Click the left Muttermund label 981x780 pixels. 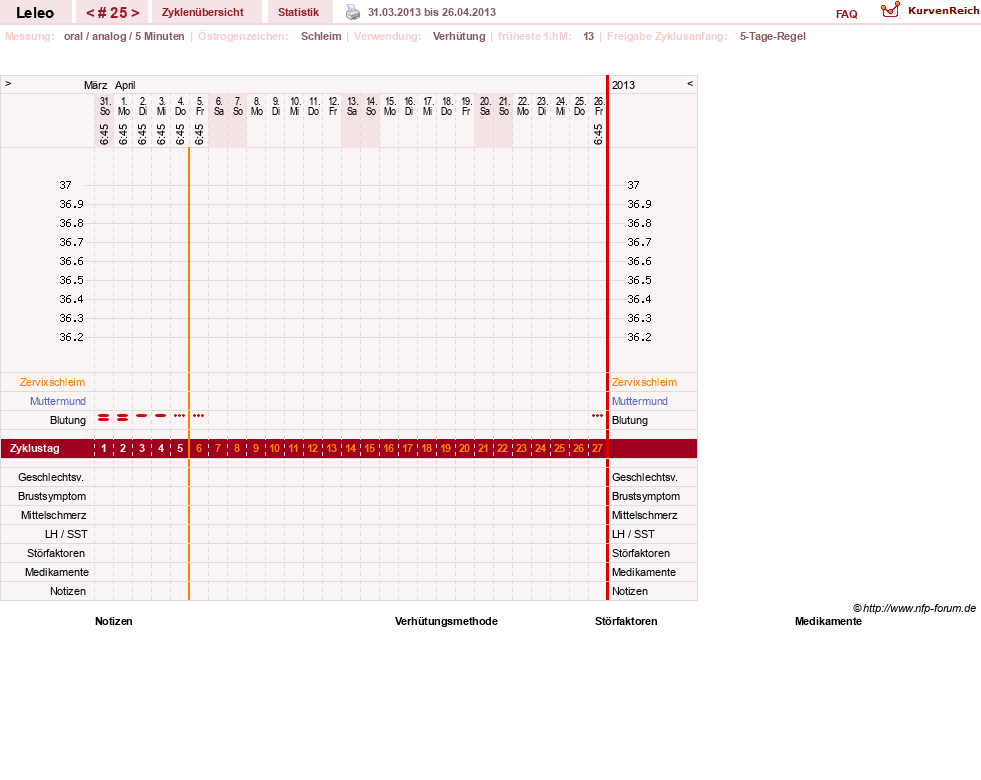(x=58, y=401)
